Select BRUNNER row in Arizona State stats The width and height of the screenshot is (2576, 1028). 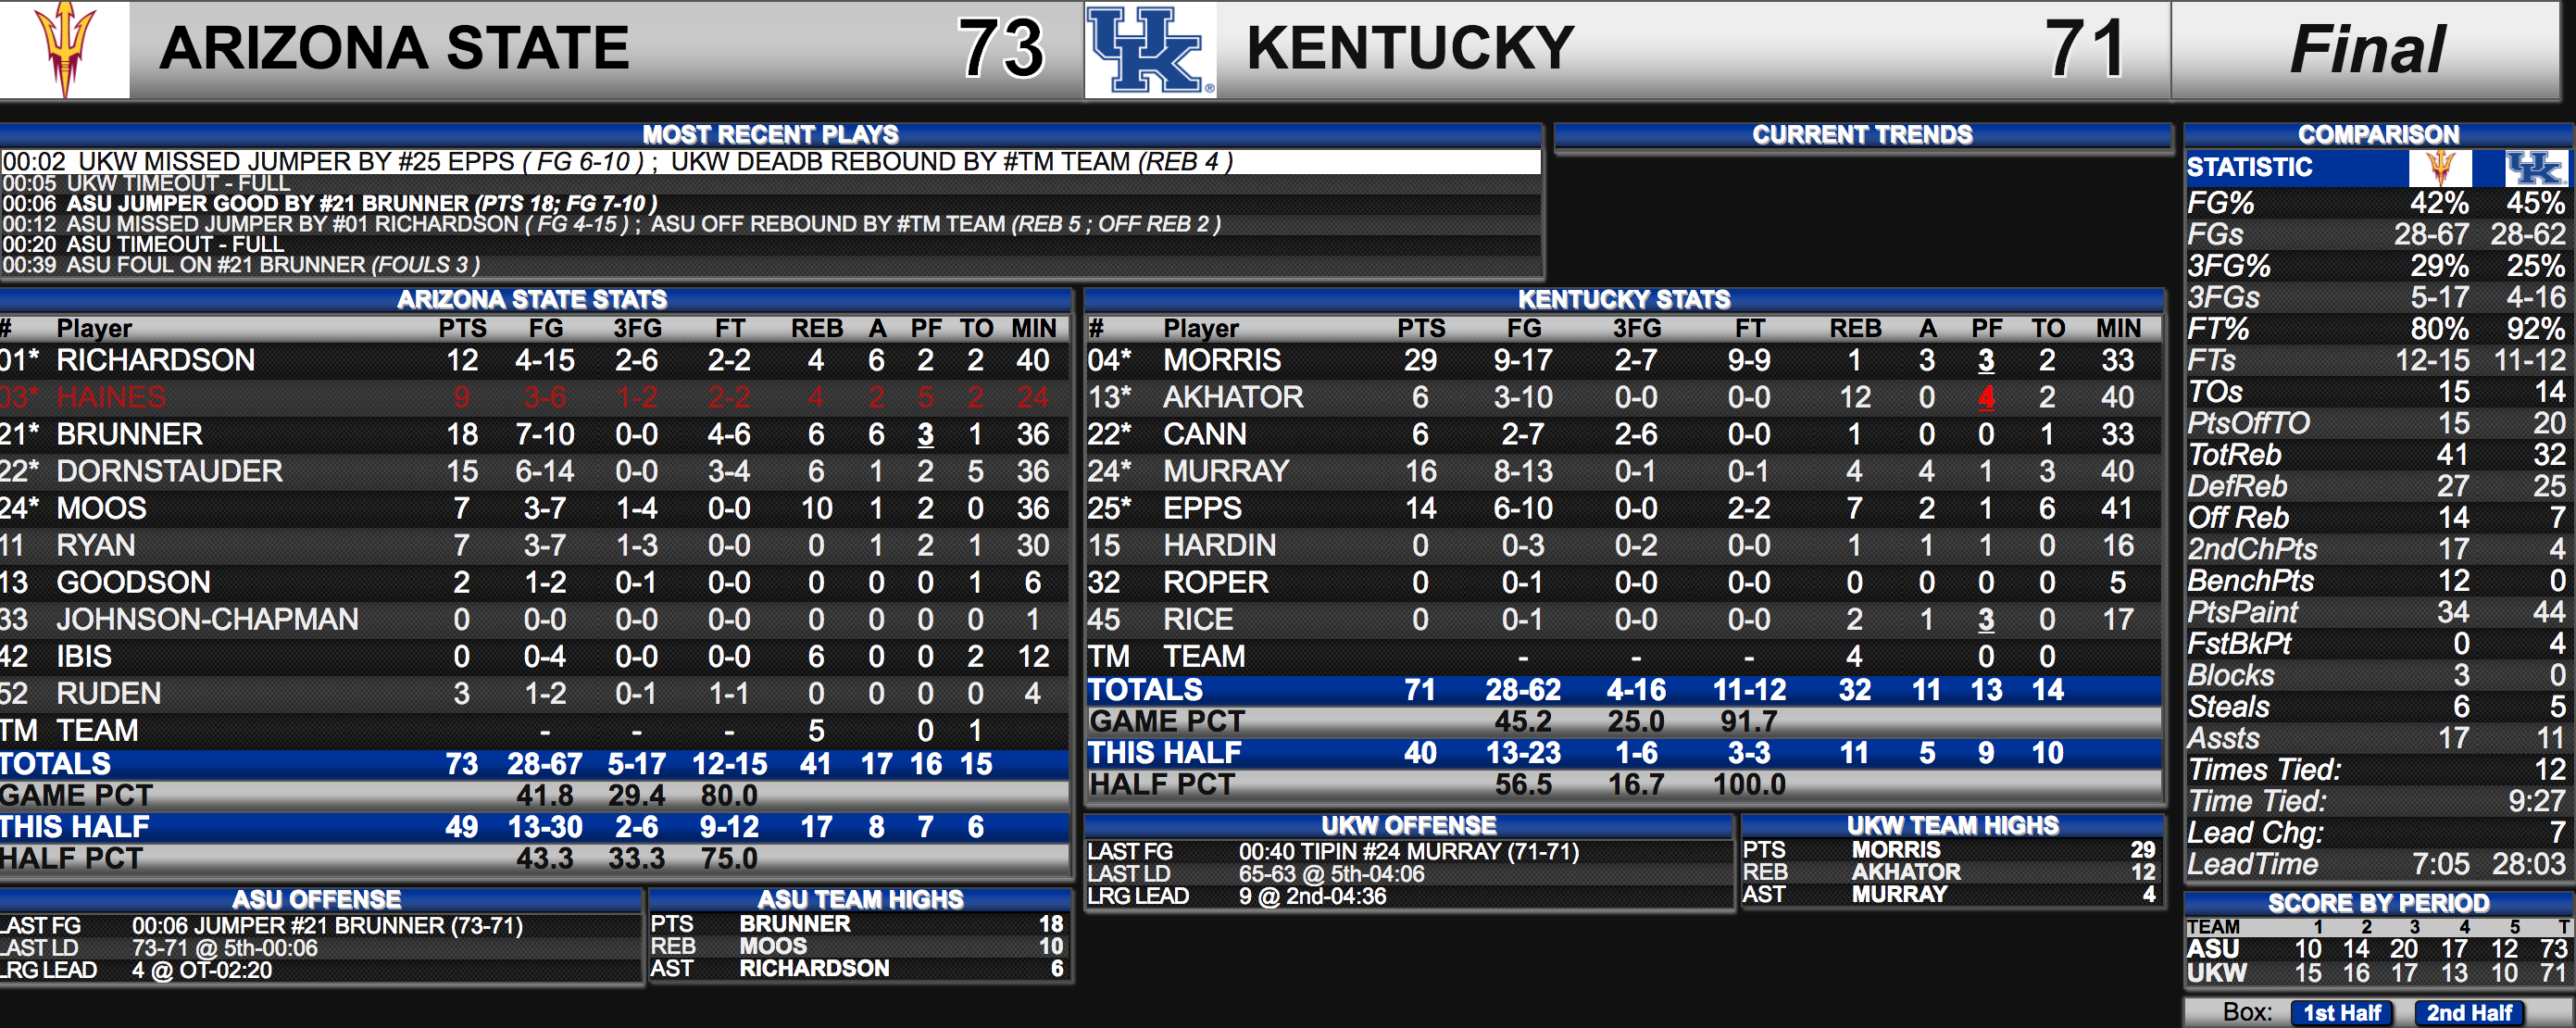tap(533, 434)
